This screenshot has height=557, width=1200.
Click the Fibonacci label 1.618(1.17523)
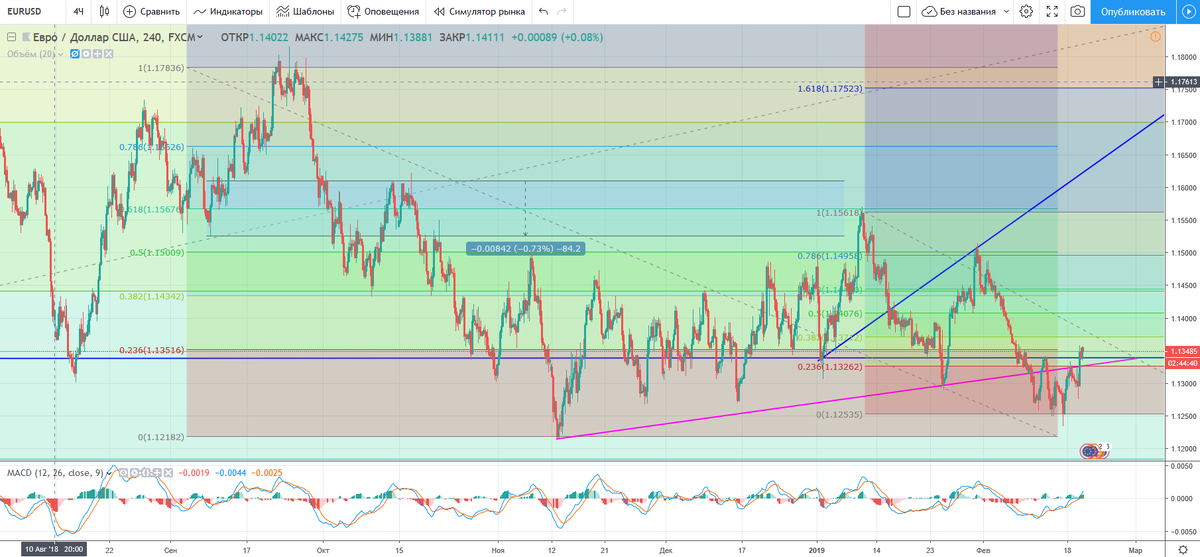[x=829, y=89]
